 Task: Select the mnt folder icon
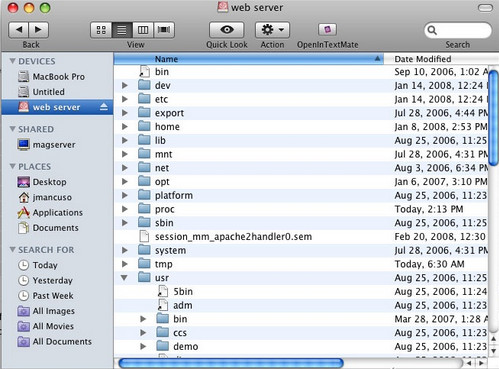click(x=144, y=154)
